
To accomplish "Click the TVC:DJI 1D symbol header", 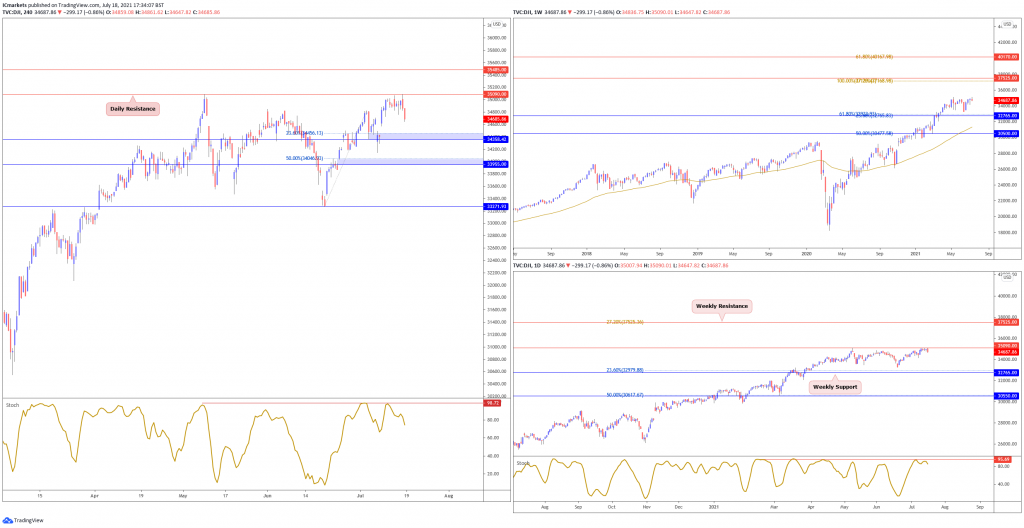I will (527, 266).
